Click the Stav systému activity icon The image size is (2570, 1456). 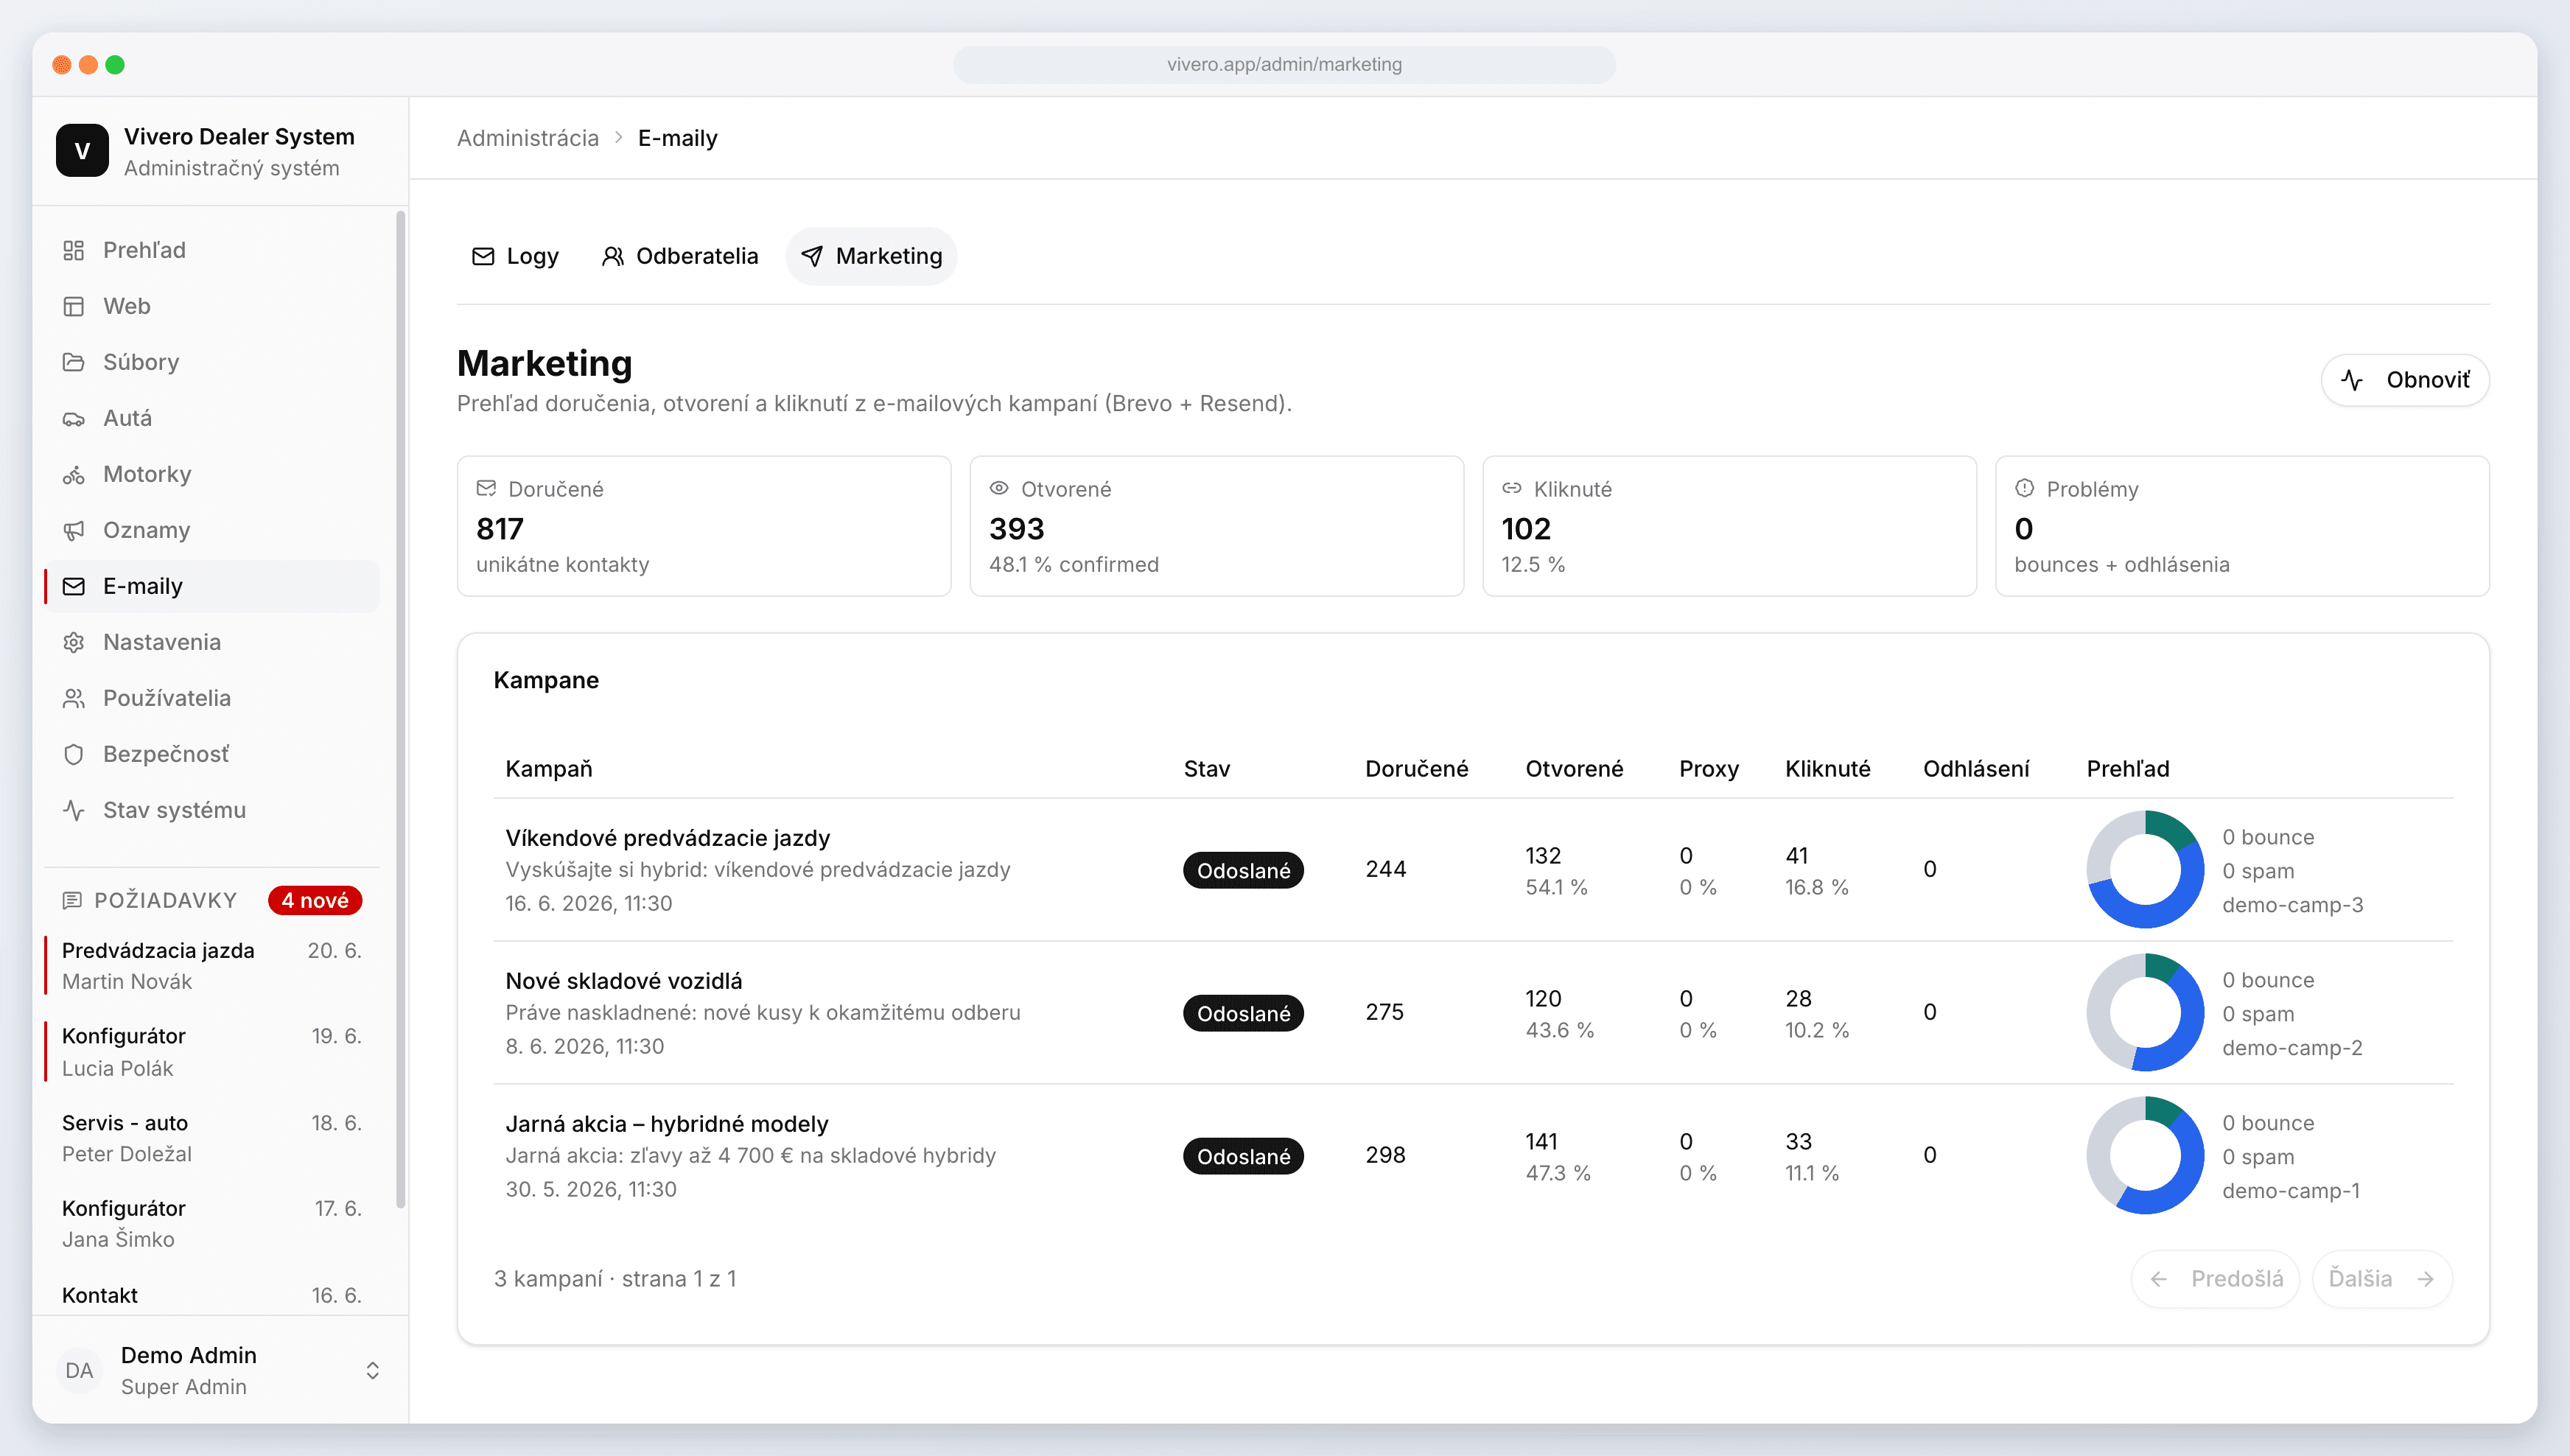73,810
